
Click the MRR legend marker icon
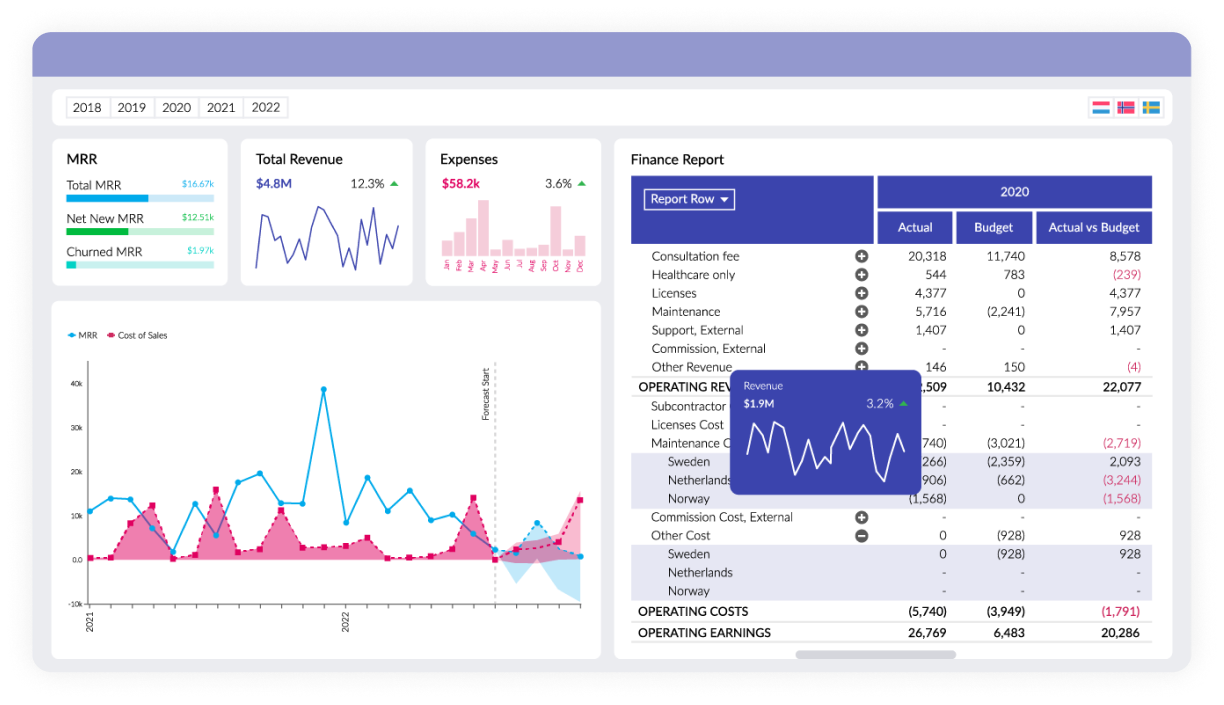(x=71, y=336)
